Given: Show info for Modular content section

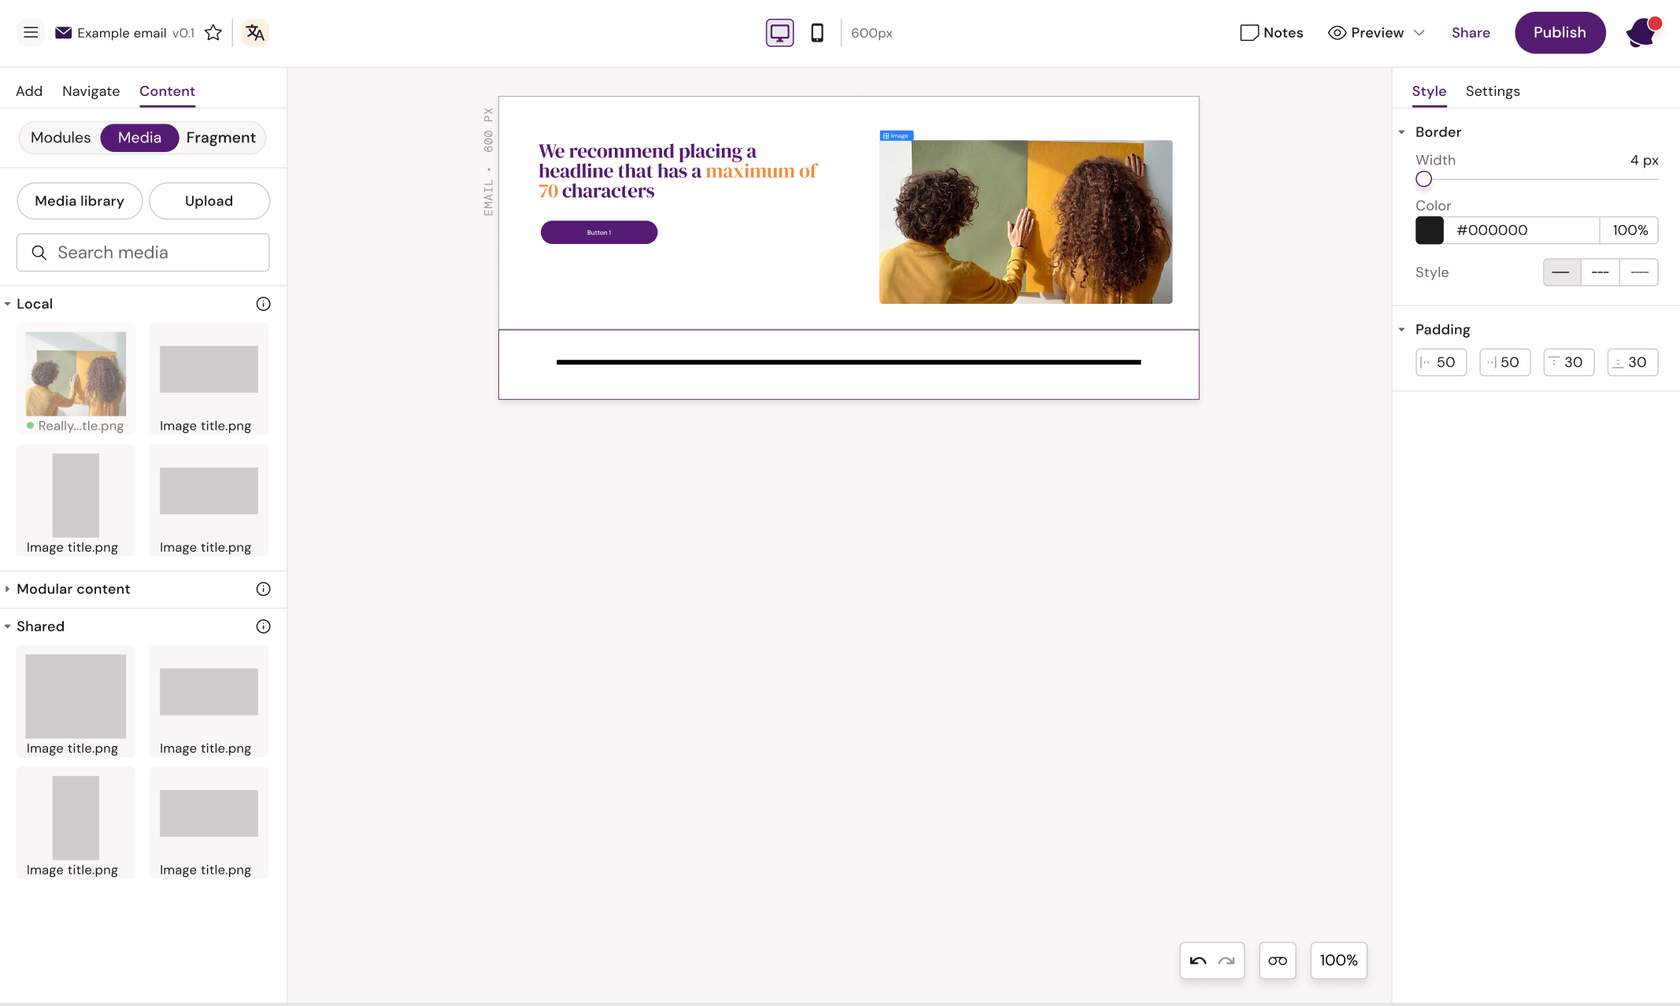Looking at the screenshot, I should pos(263,589).
